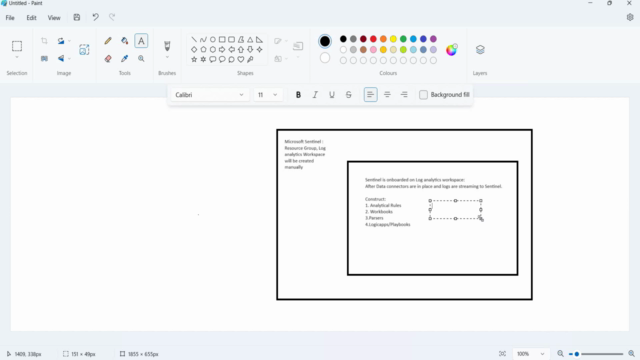Activate the Text tool
The image size is (640, 360).
click(x=141, y=41)
